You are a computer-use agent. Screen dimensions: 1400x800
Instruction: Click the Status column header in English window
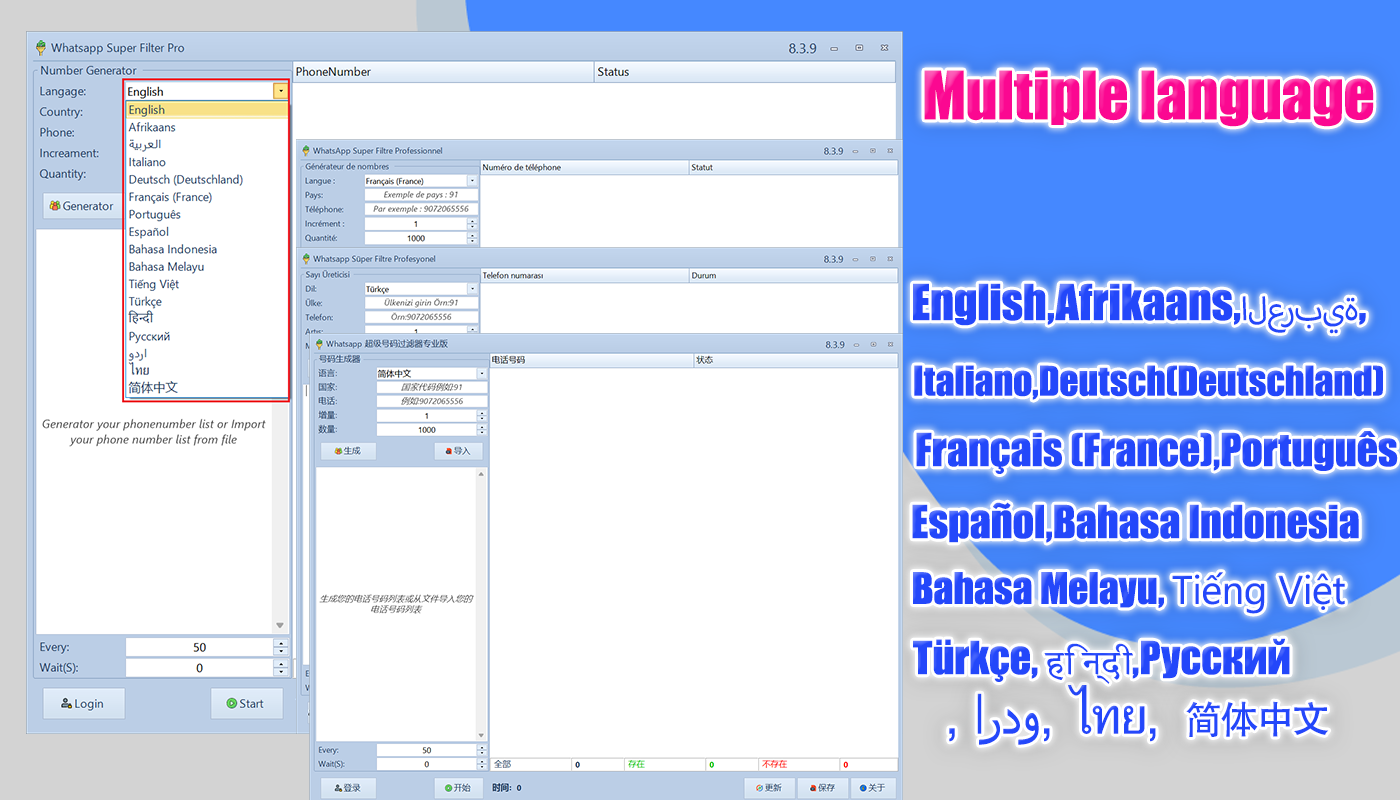[x=745, y=72]
